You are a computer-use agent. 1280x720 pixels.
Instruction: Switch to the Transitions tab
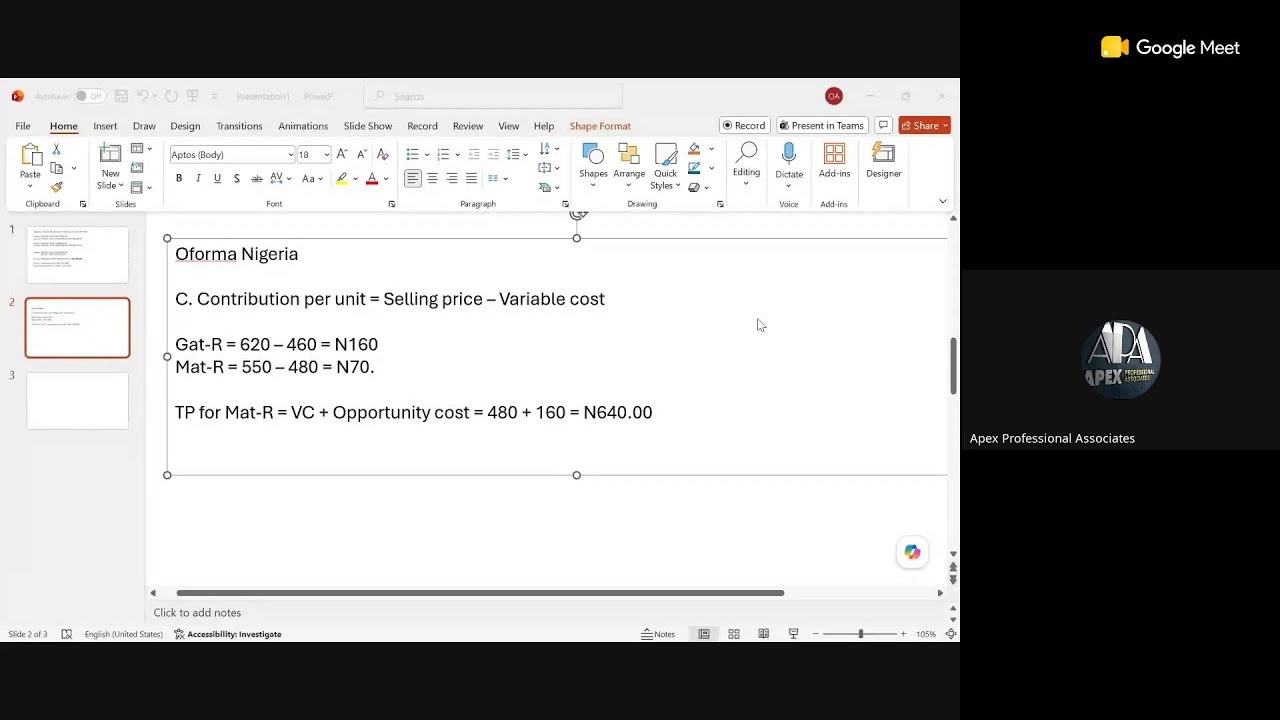tap(239, 126)
